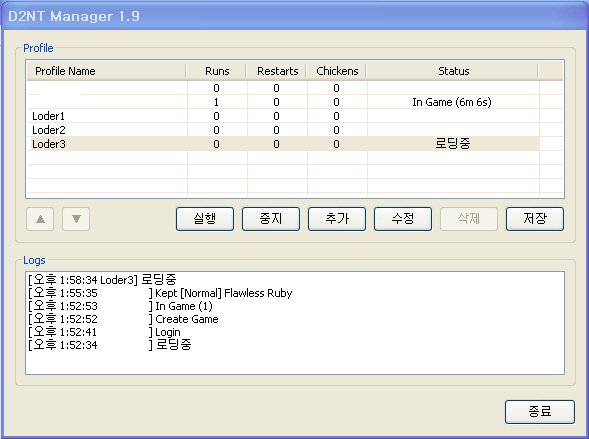Click the Restarts column header

point(277,71)
